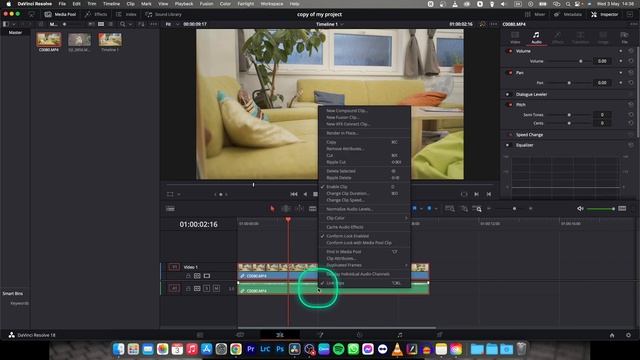640x360 pixels.
Task: Reset the Pitch section parameters
Action: point(631,104)
